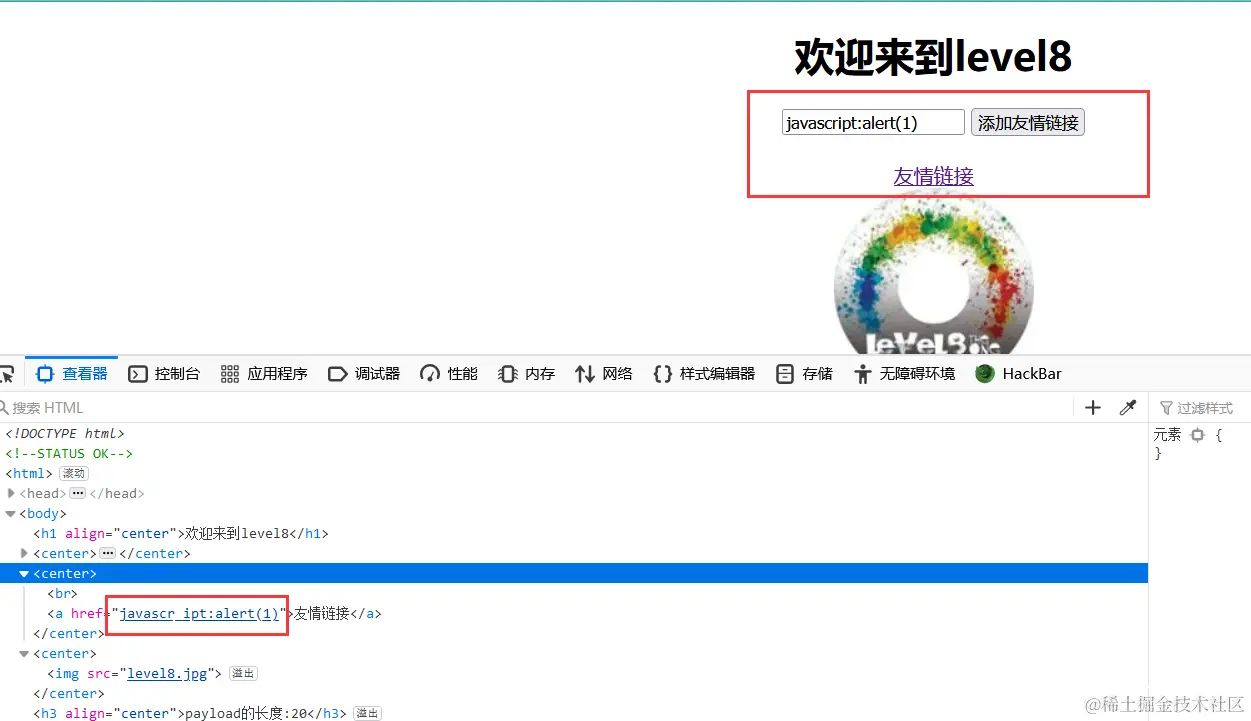Select the eyedropper color picker icon
Screen dimensions: 1251x721
coord(1128,408)
